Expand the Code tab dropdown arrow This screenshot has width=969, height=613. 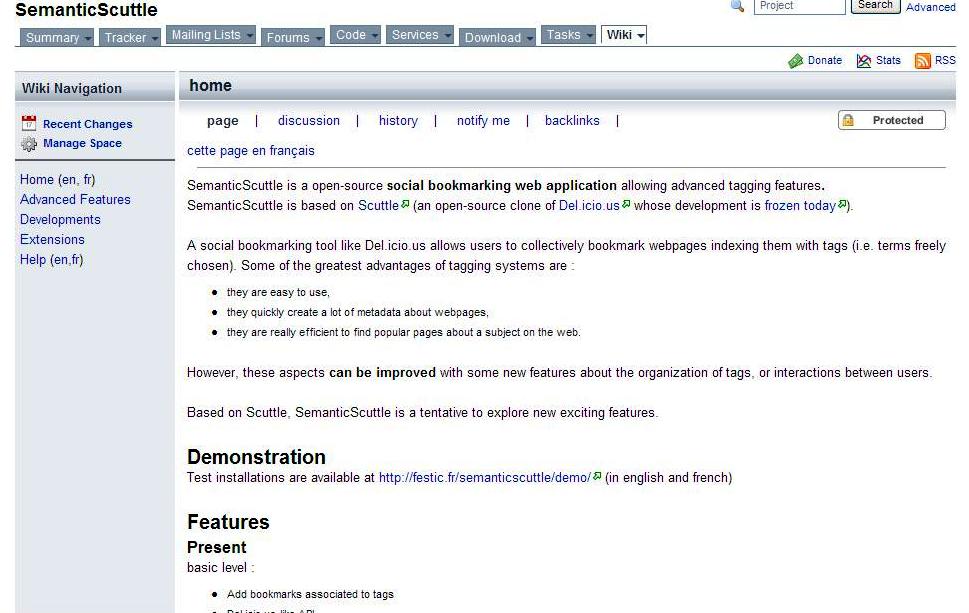pyautogui.click(x=374, y=36)
